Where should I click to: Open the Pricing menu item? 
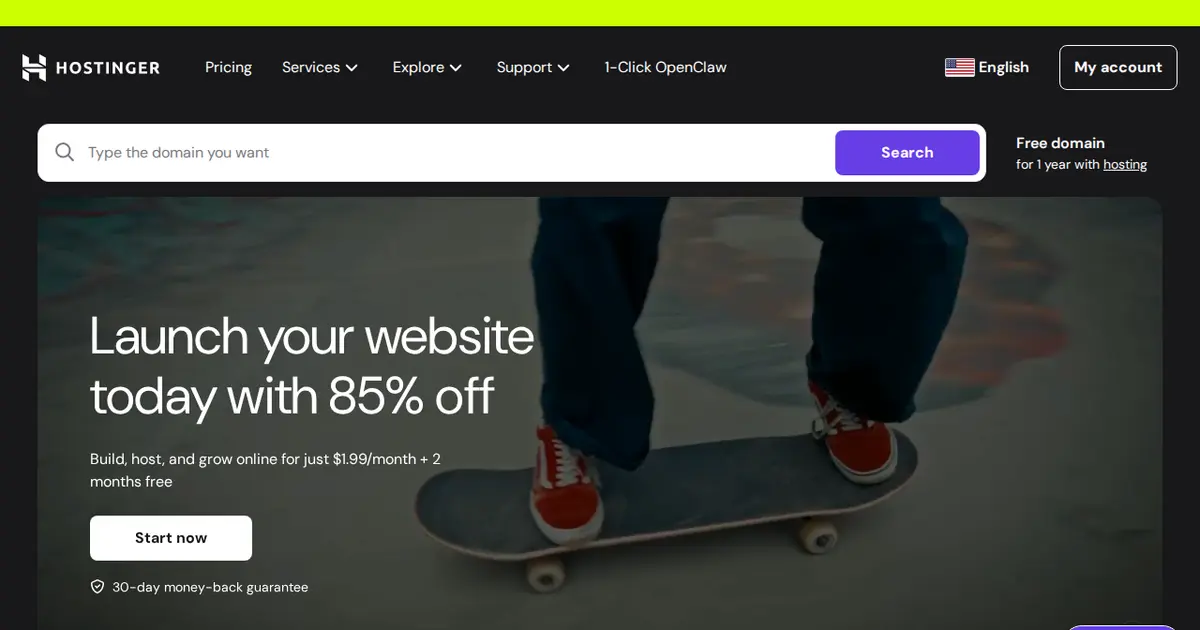tap(228, 67)
